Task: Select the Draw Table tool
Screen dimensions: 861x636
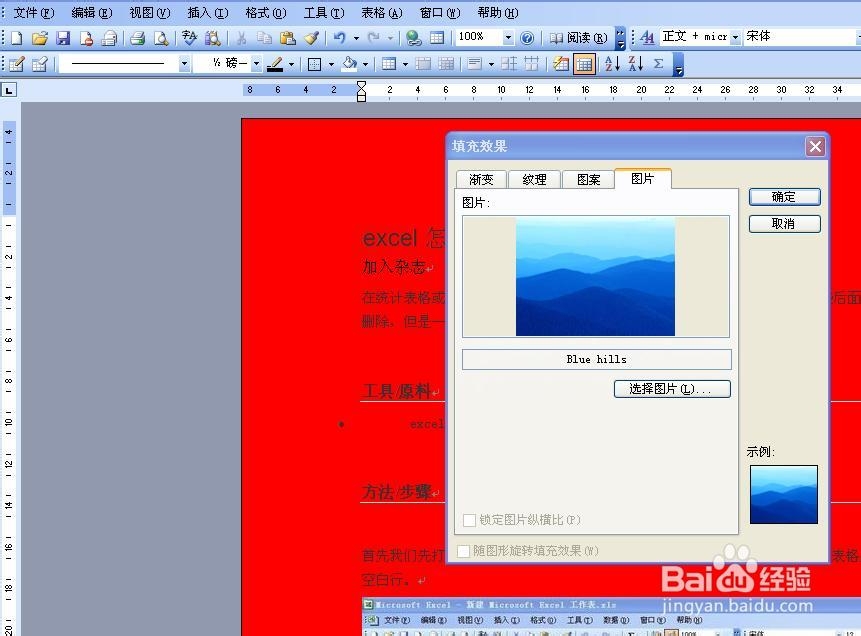Action: 14,64
